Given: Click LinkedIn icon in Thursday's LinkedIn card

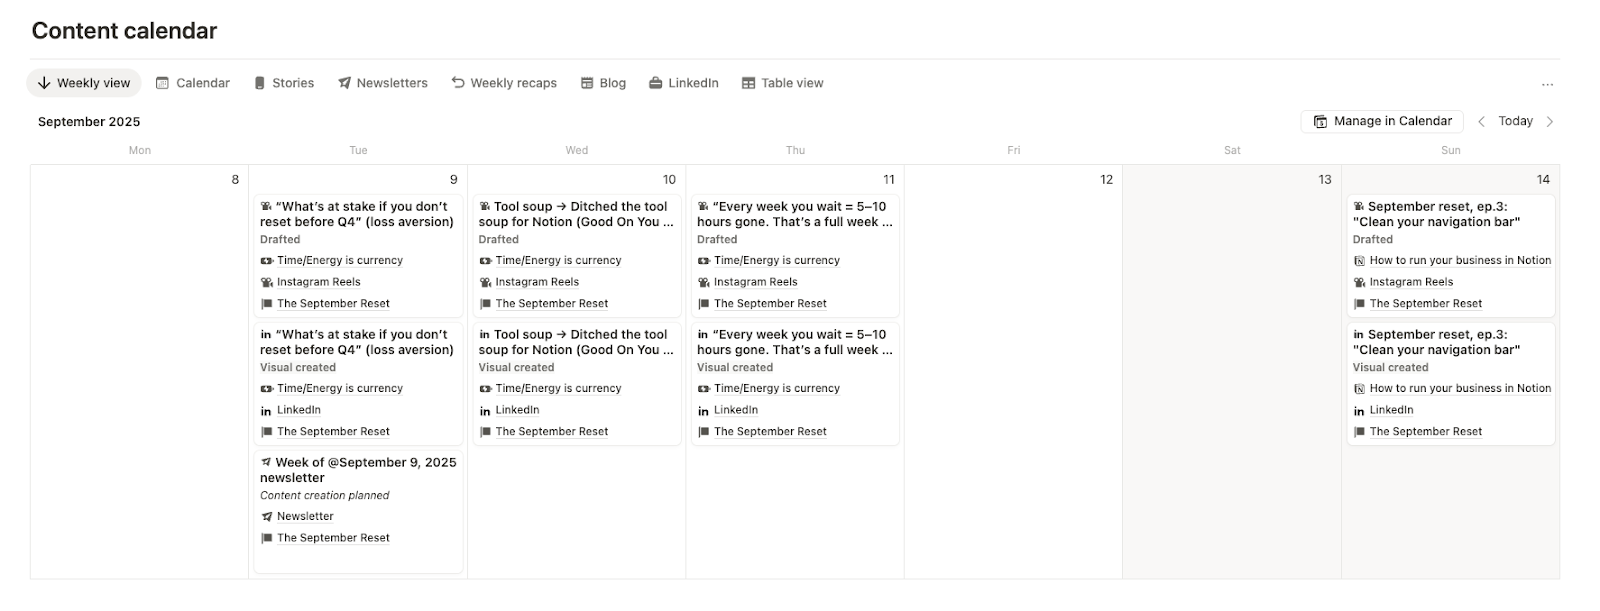Looking at the screenshot, I should click(x=703, y=411).
